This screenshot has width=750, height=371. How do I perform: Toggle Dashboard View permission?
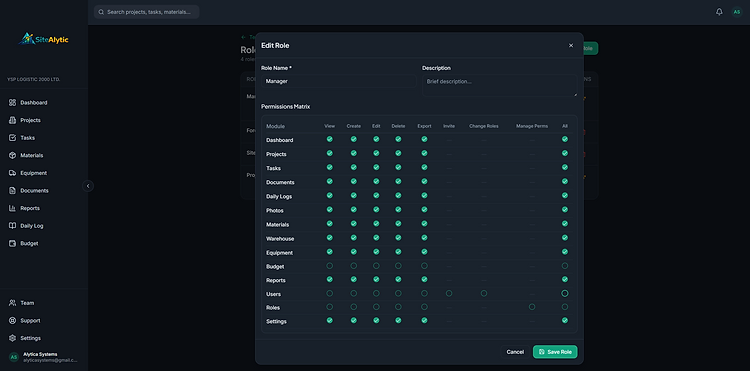(x=330, y=139)
